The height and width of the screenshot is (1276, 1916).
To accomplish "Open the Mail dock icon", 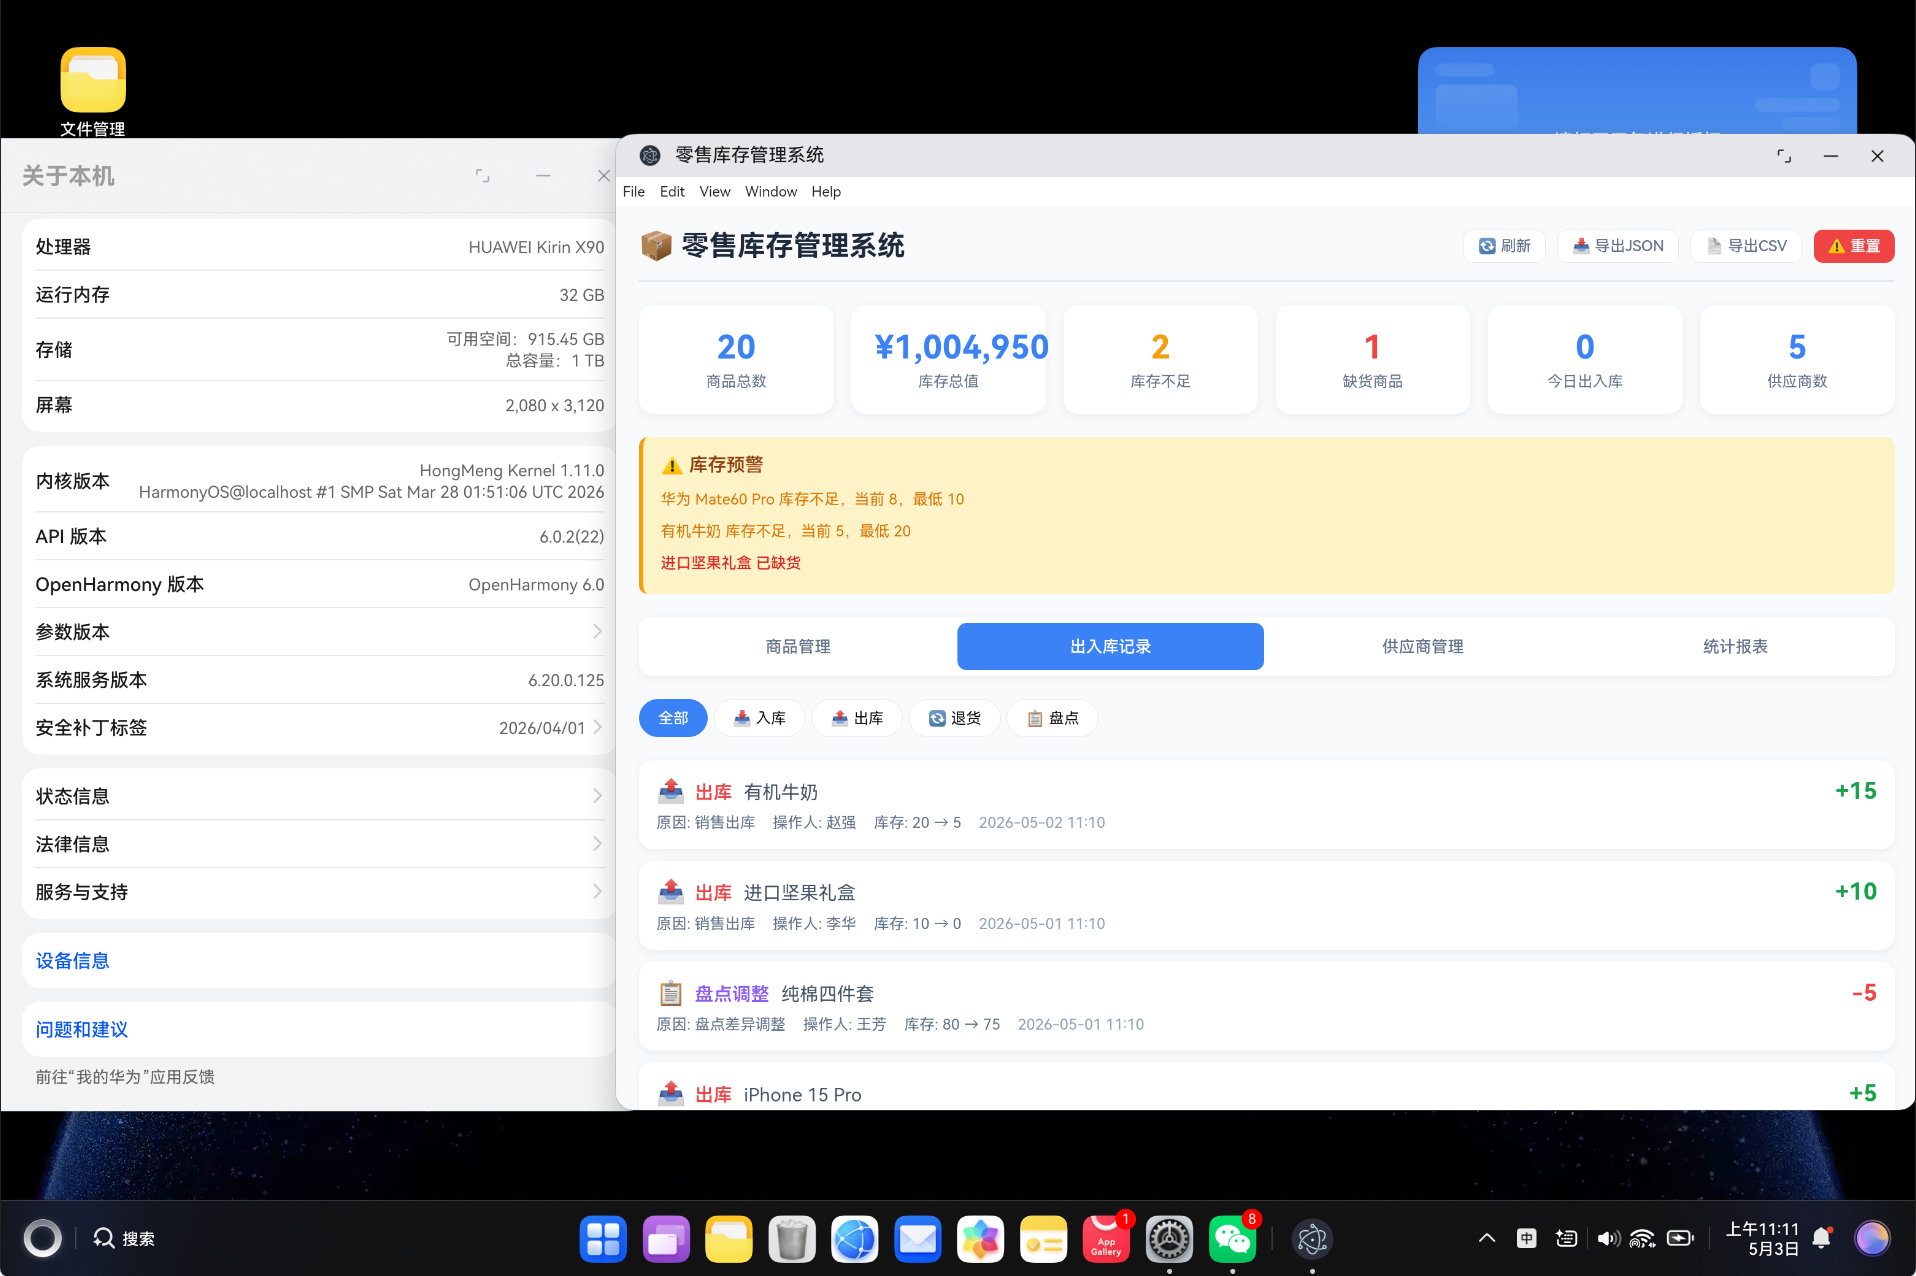I will pos(918,1240).
